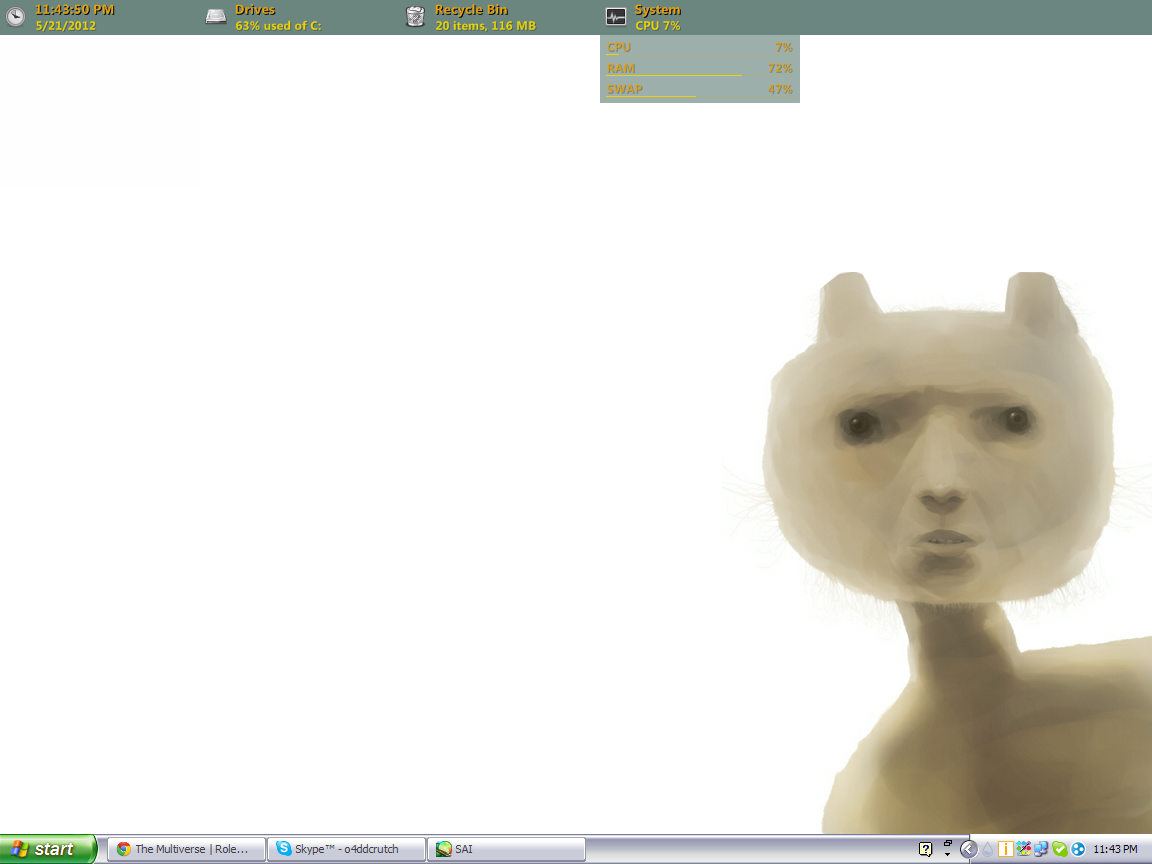Click the help question-mark icon on taskbar
The image size is (1152, 864).
(x=926, y=849)
